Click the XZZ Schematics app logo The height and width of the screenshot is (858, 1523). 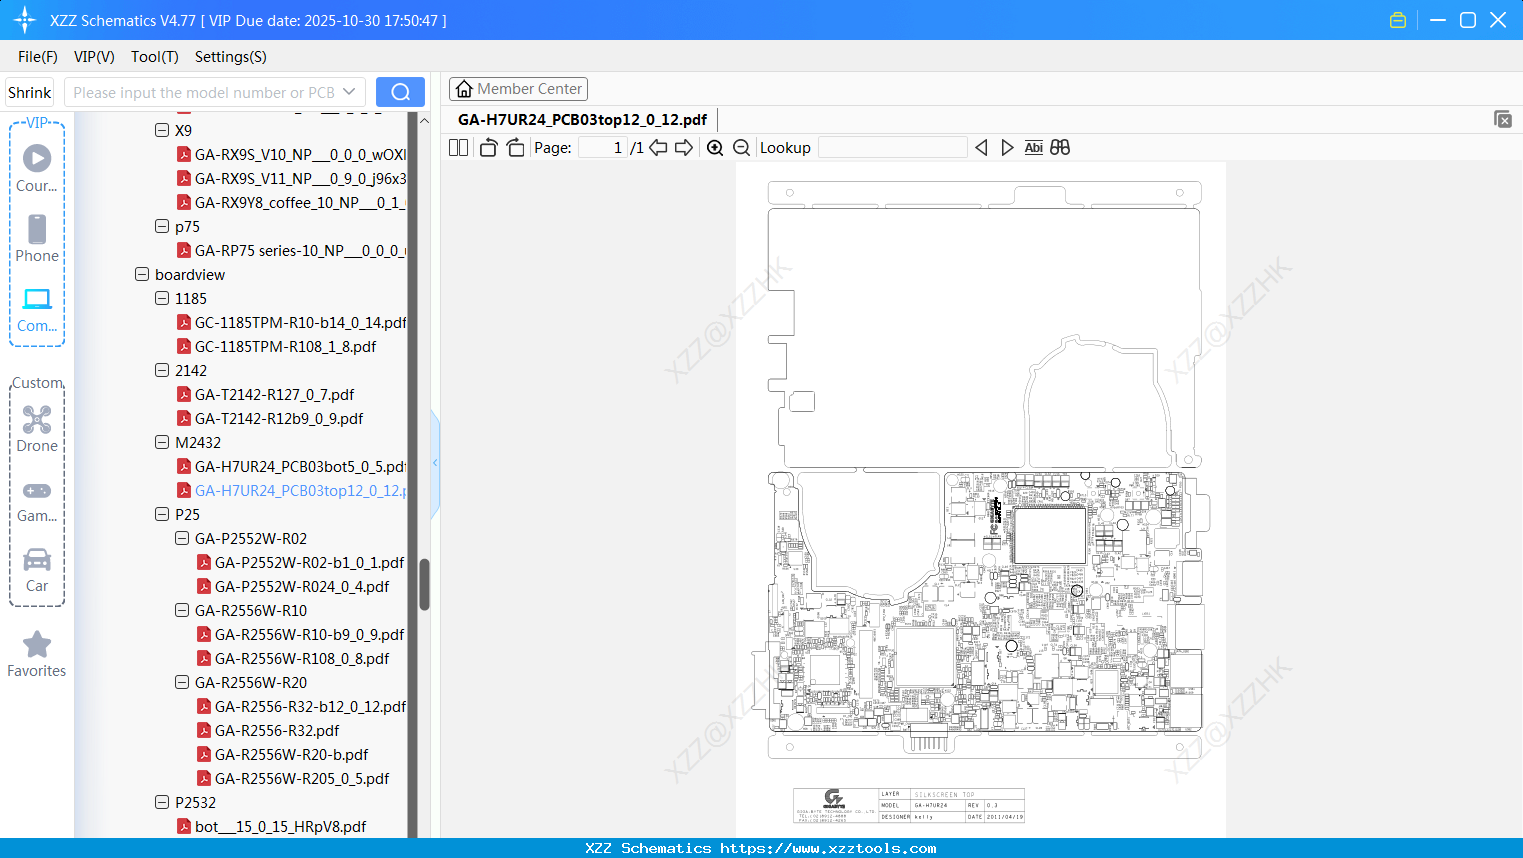tap(25, 20)
